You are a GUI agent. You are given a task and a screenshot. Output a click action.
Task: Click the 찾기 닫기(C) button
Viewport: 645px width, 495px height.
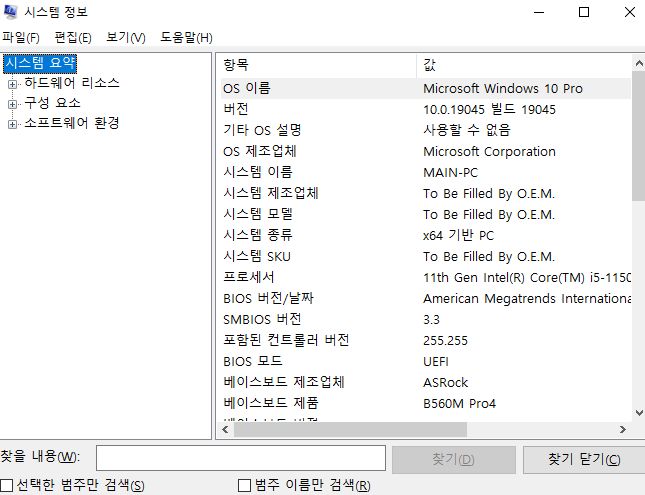[584, 459]
